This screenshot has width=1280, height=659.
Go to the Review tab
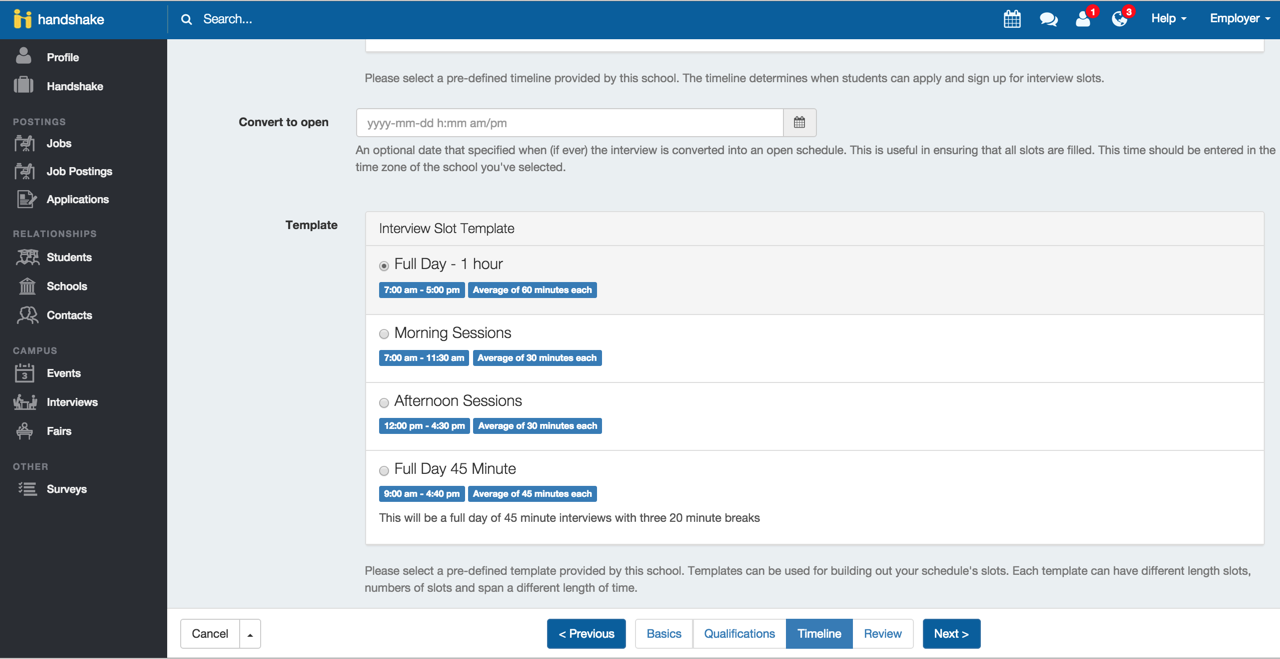(x=882, y=634)
